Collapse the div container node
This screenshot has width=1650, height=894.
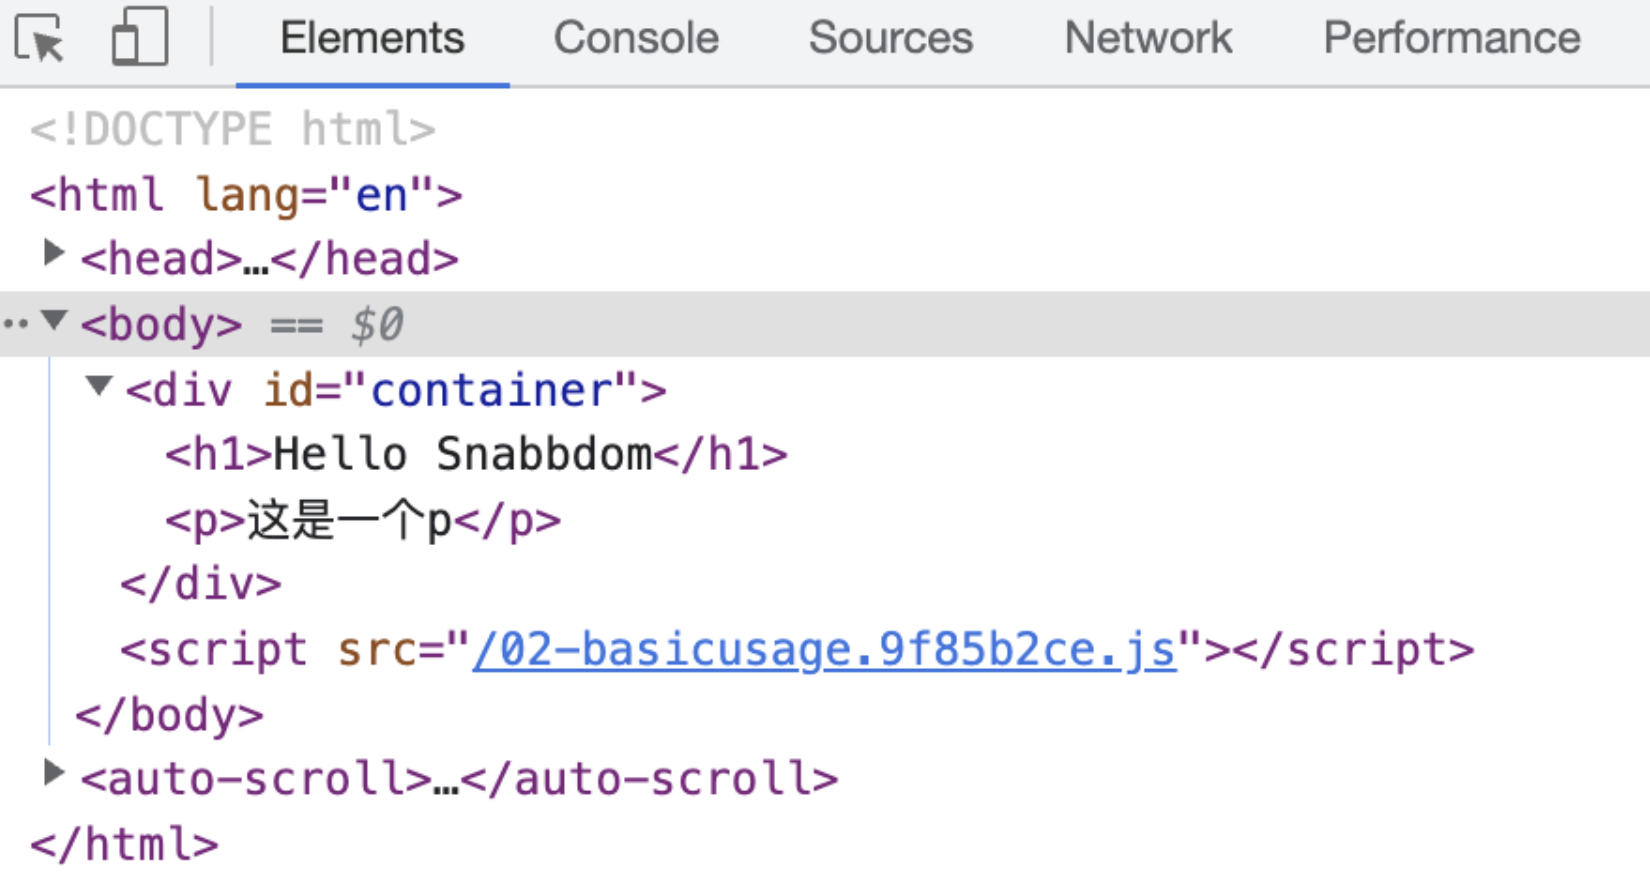click(98, 386)
